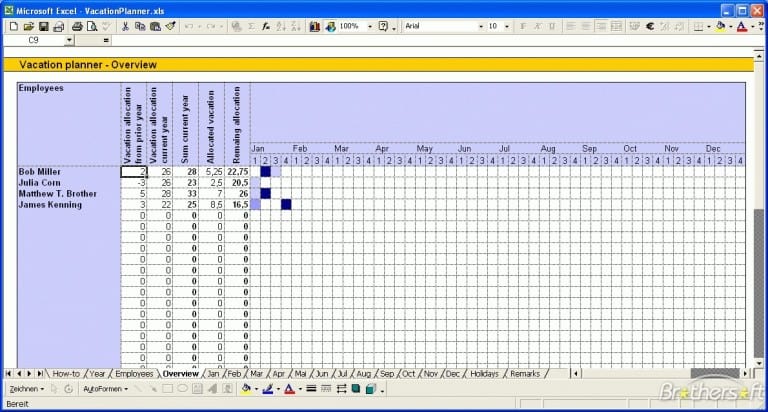The width and height of the screenshot is (768, 412).
Task: Toggle Bold formatting
Action: (x=523, y=26)
